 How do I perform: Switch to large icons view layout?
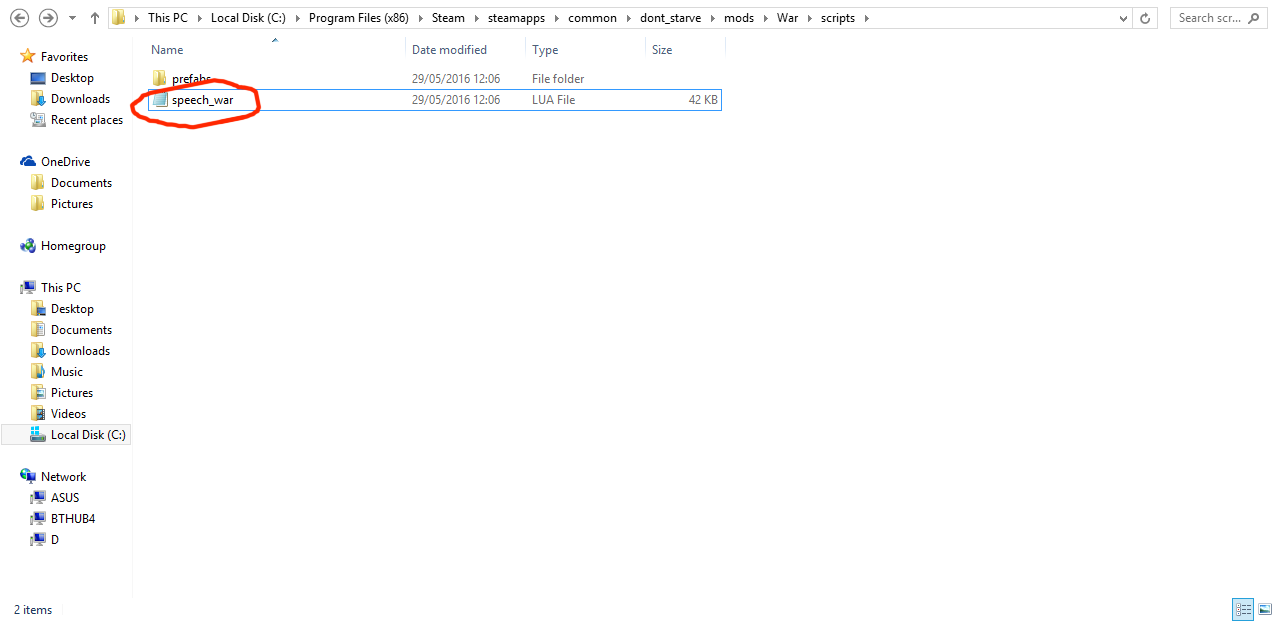pyautogui.click(x=1265, y=609)
